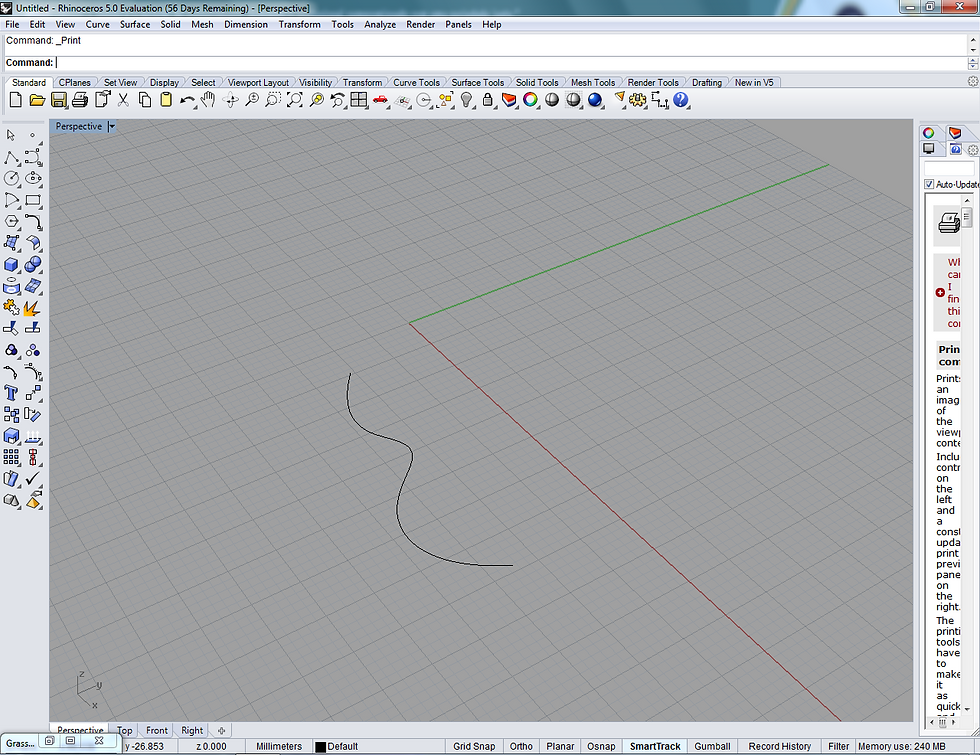Toggle Ortho mode in status bar

(x=521, y=746)
